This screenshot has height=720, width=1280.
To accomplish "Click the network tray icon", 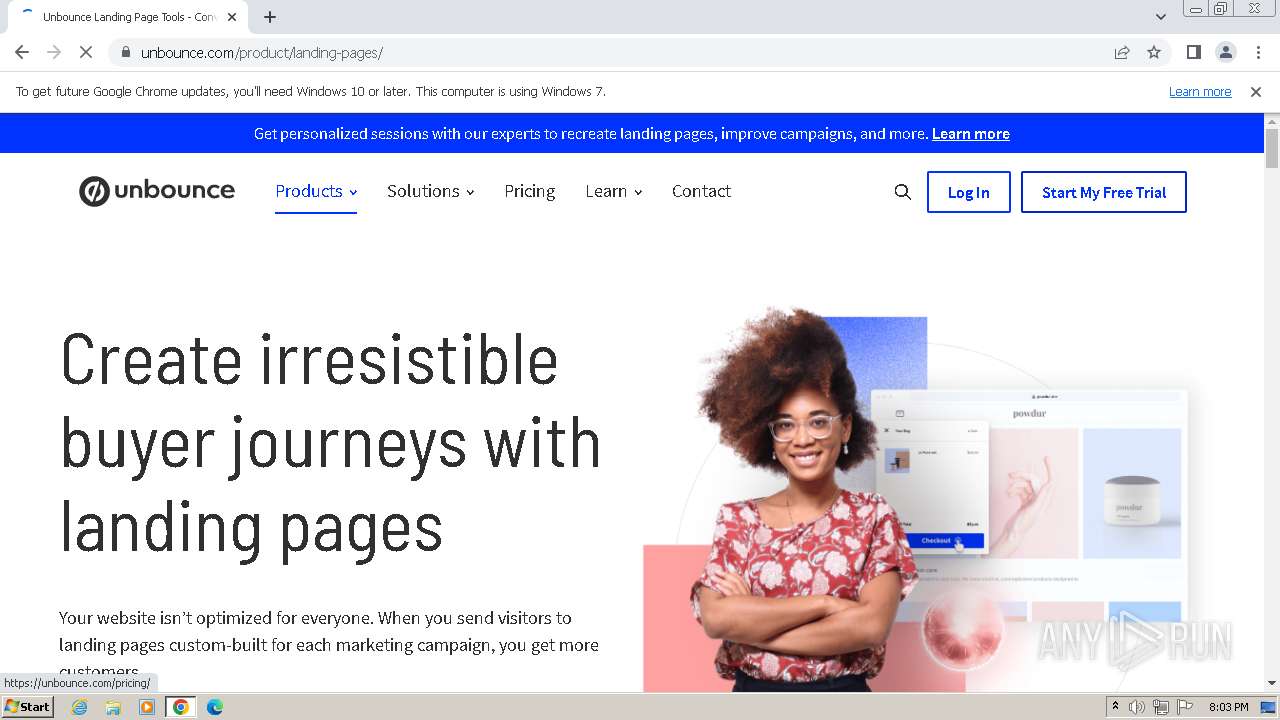I will (1161, 707).
